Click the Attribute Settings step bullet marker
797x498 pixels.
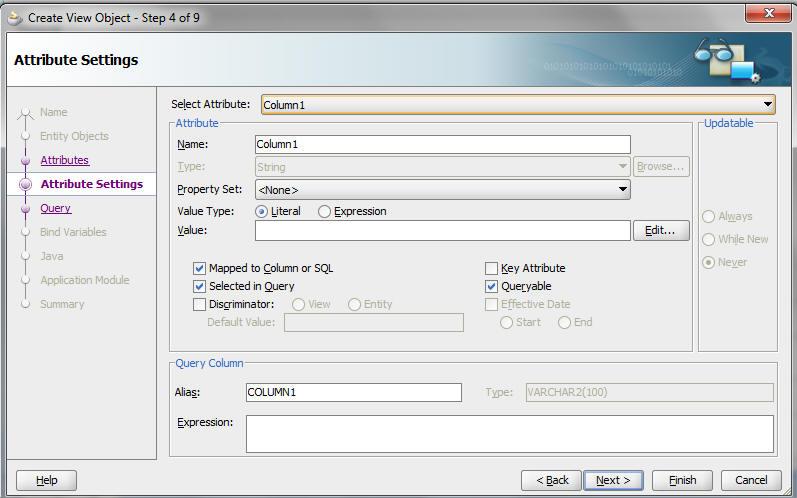pos(25,184)
